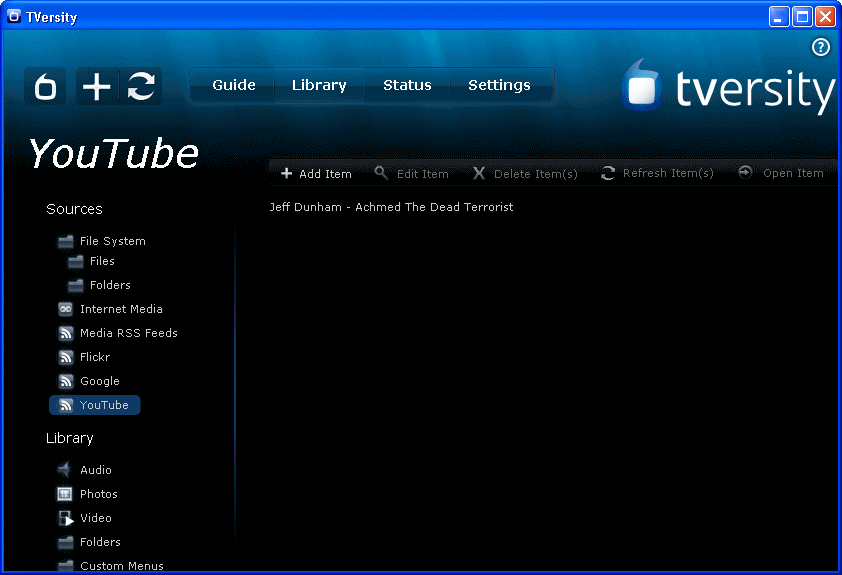Viewport: 842px width, 575px height.
Task: Select the Files source entry
Action: [102, 261]
